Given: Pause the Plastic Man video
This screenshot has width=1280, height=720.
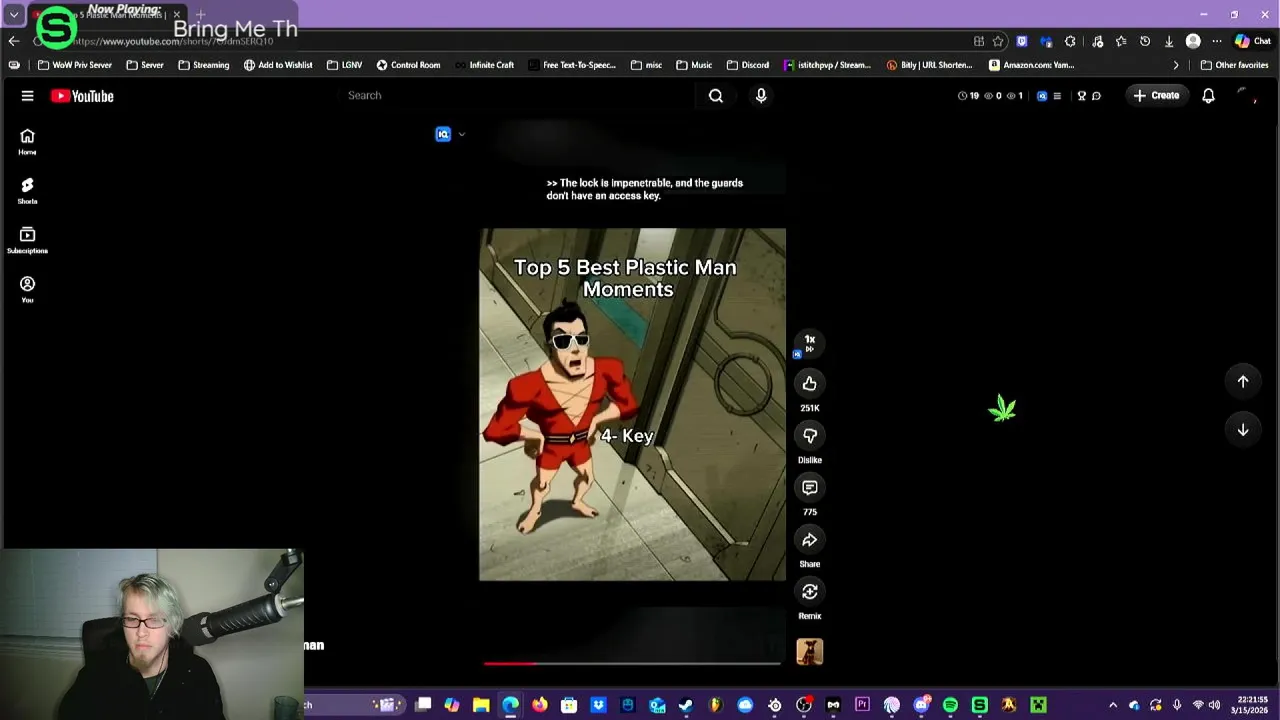Looking at the screenshot, I should [x=632, y=404].
